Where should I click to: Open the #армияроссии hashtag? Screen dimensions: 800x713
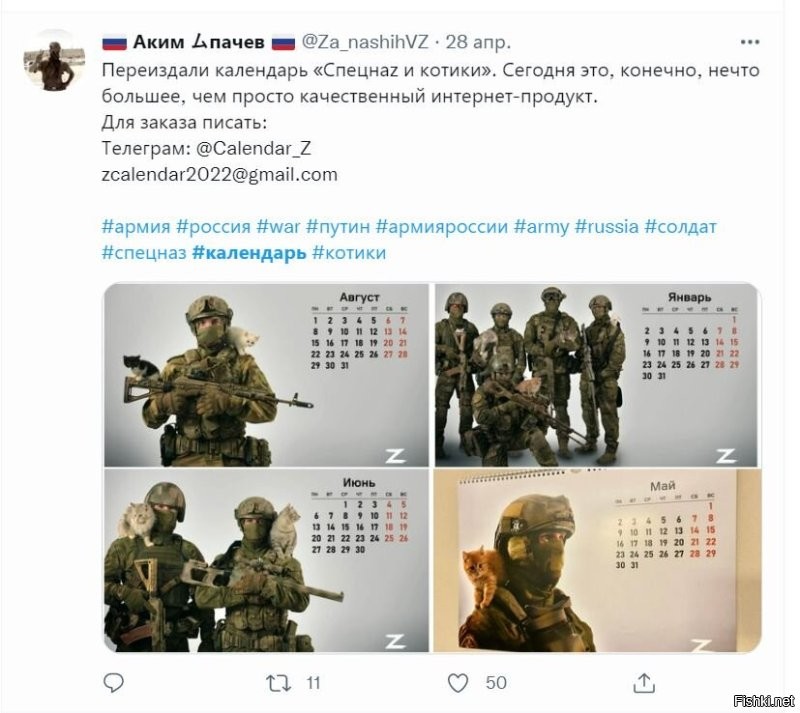pos(442,226)
